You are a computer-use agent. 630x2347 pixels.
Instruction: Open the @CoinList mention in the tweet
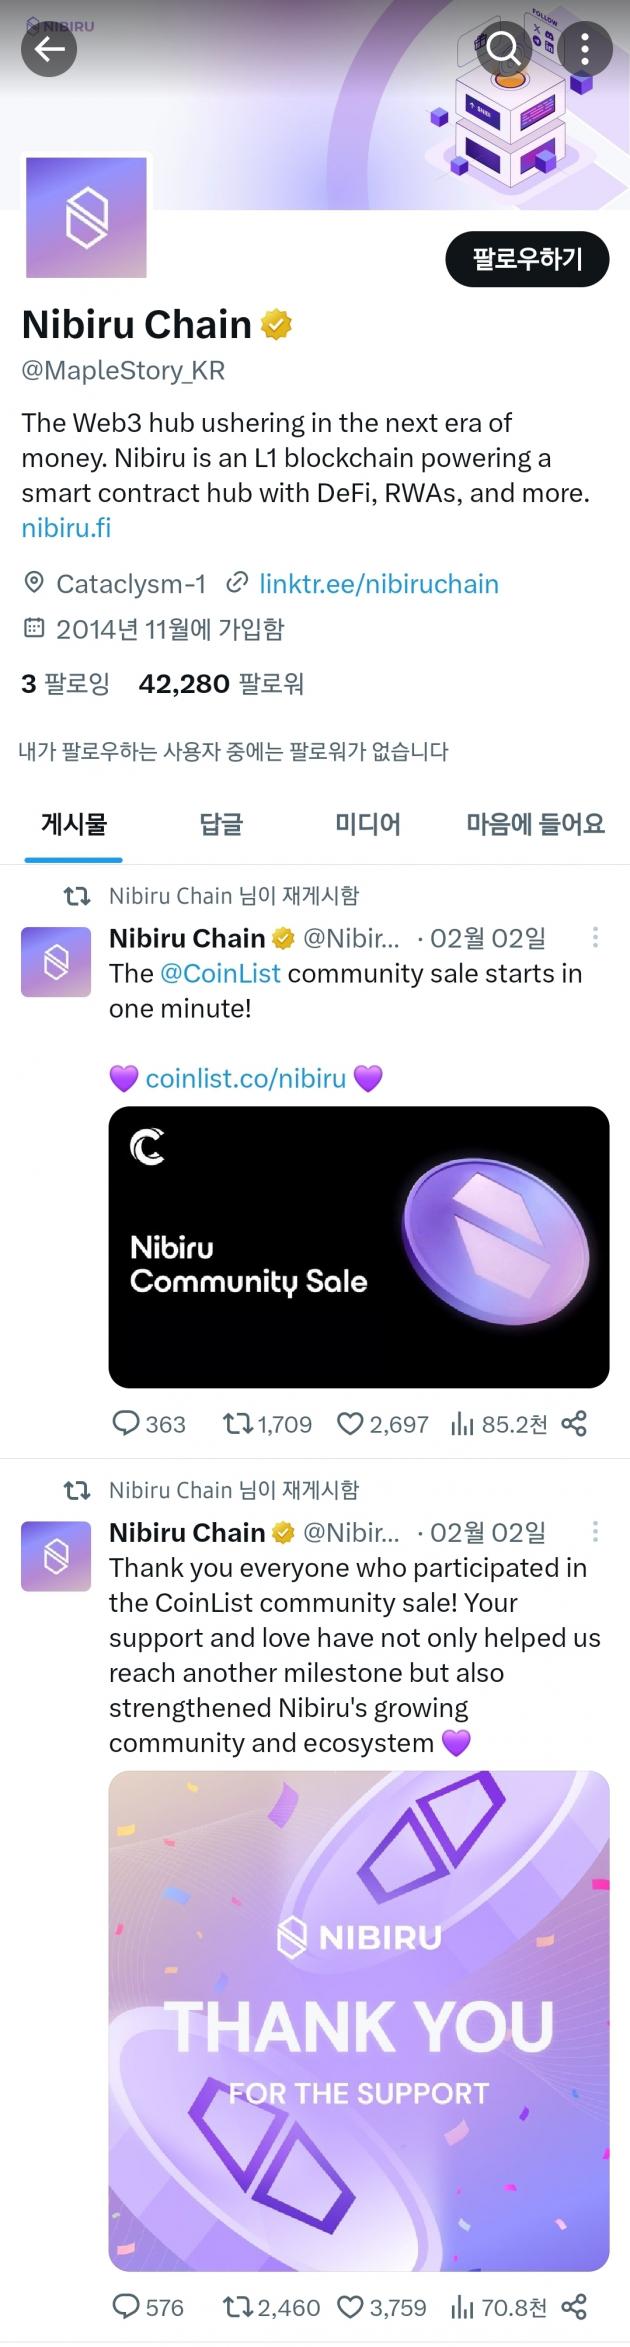point(218,973)
